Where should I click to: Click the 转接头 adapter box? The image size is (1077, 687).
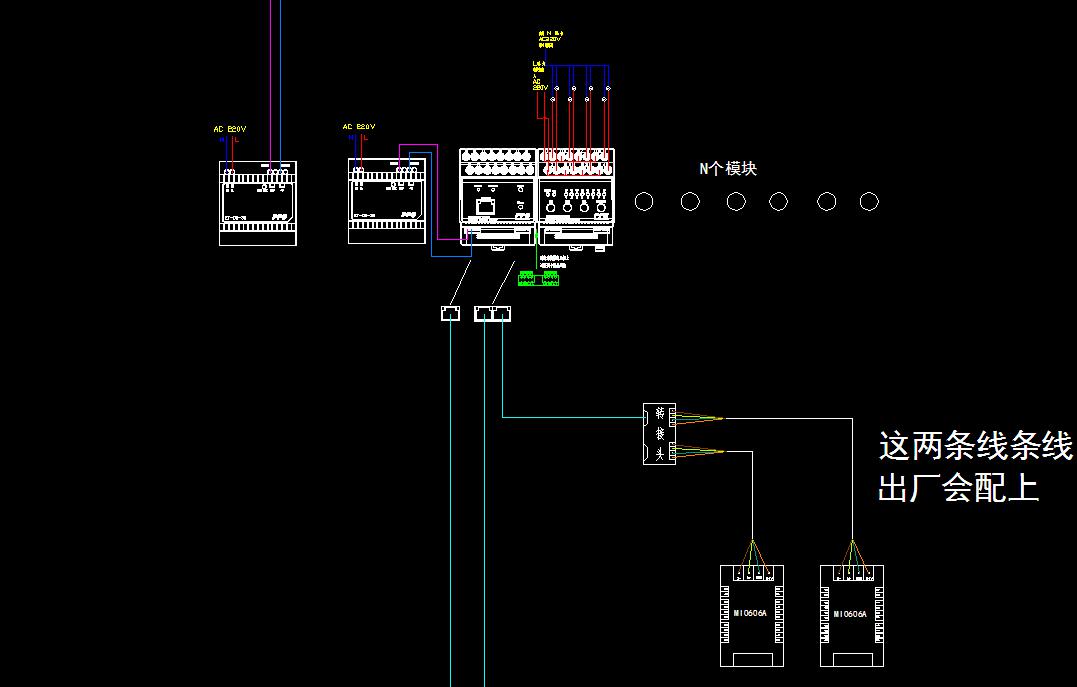[x=658, y=434]
